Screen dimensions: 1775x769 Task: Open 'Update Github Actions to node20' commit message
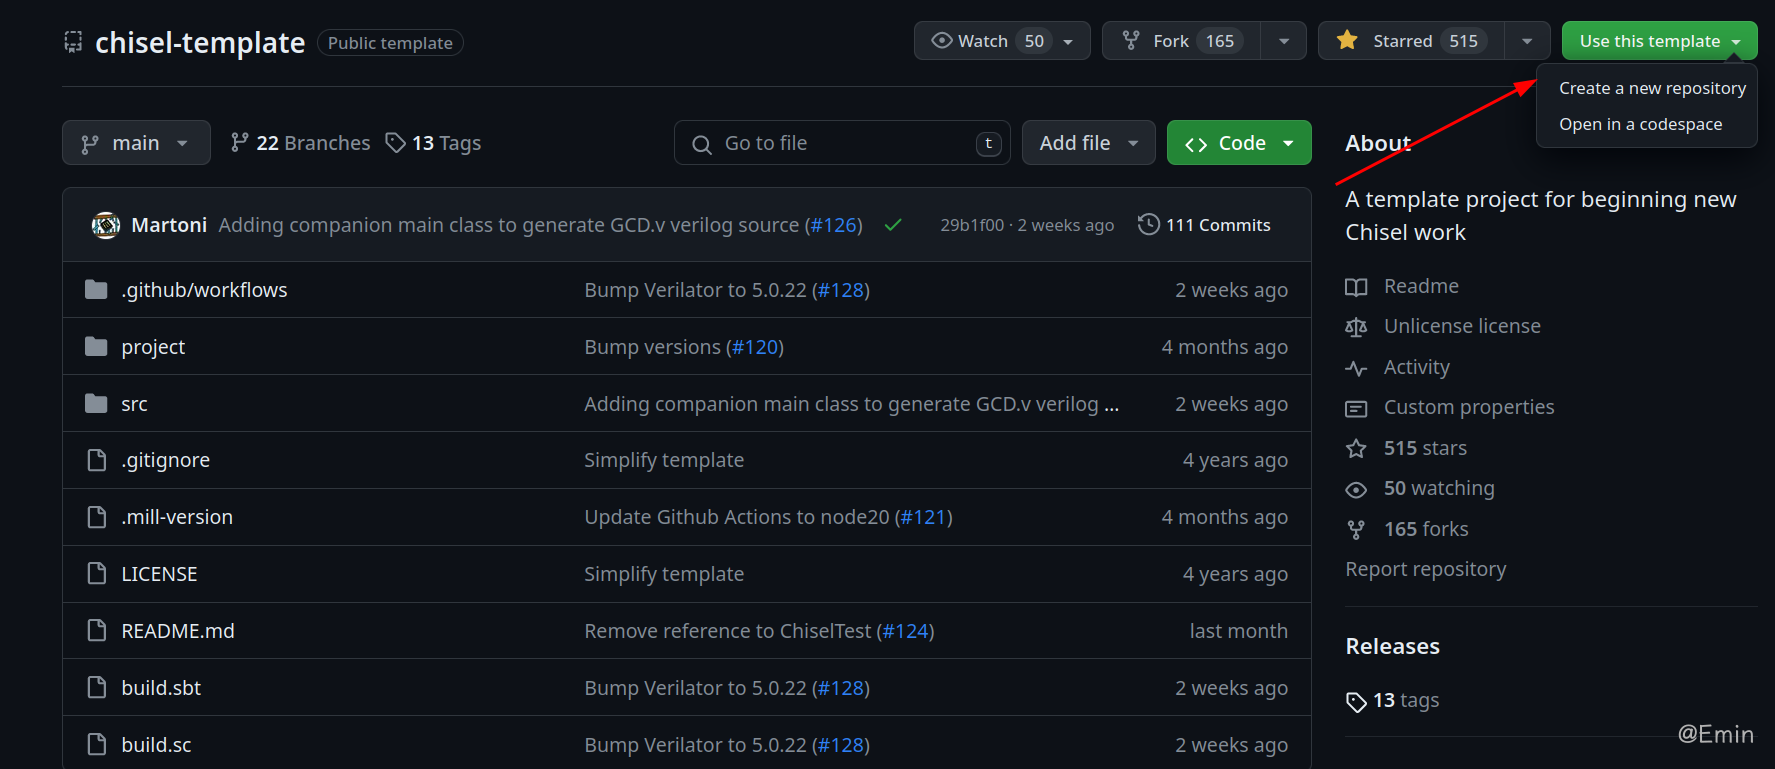click(736, 517)
